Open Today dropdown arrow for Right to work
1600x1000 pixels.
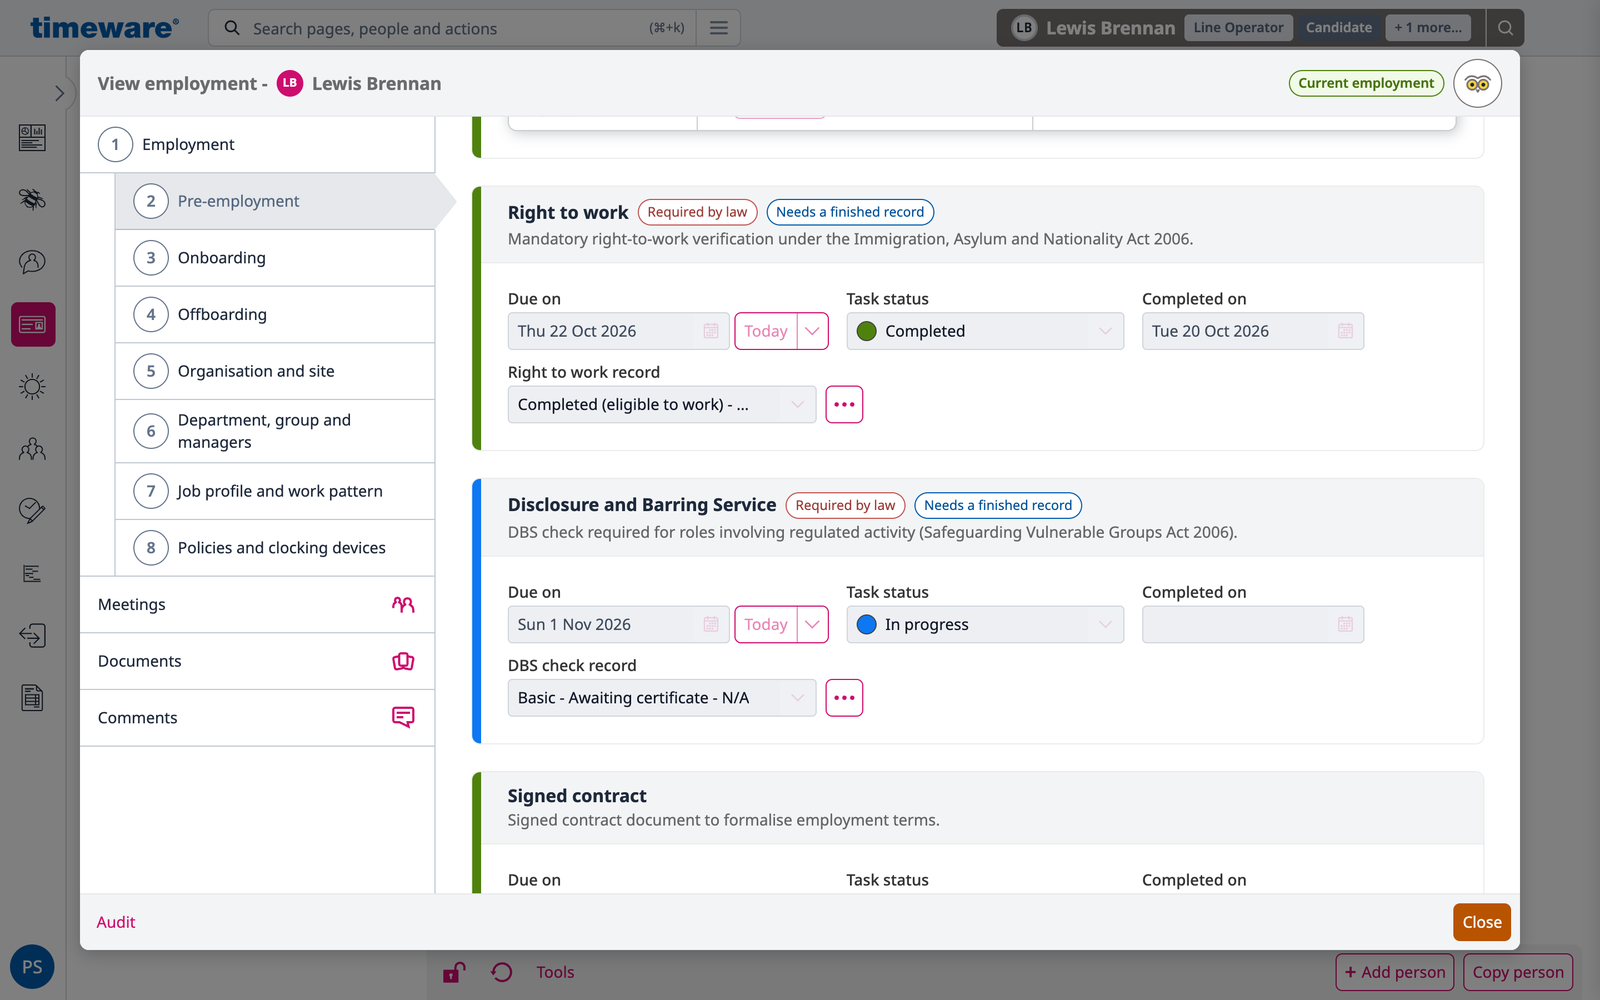pyautogui.click(x=813, y=331)
